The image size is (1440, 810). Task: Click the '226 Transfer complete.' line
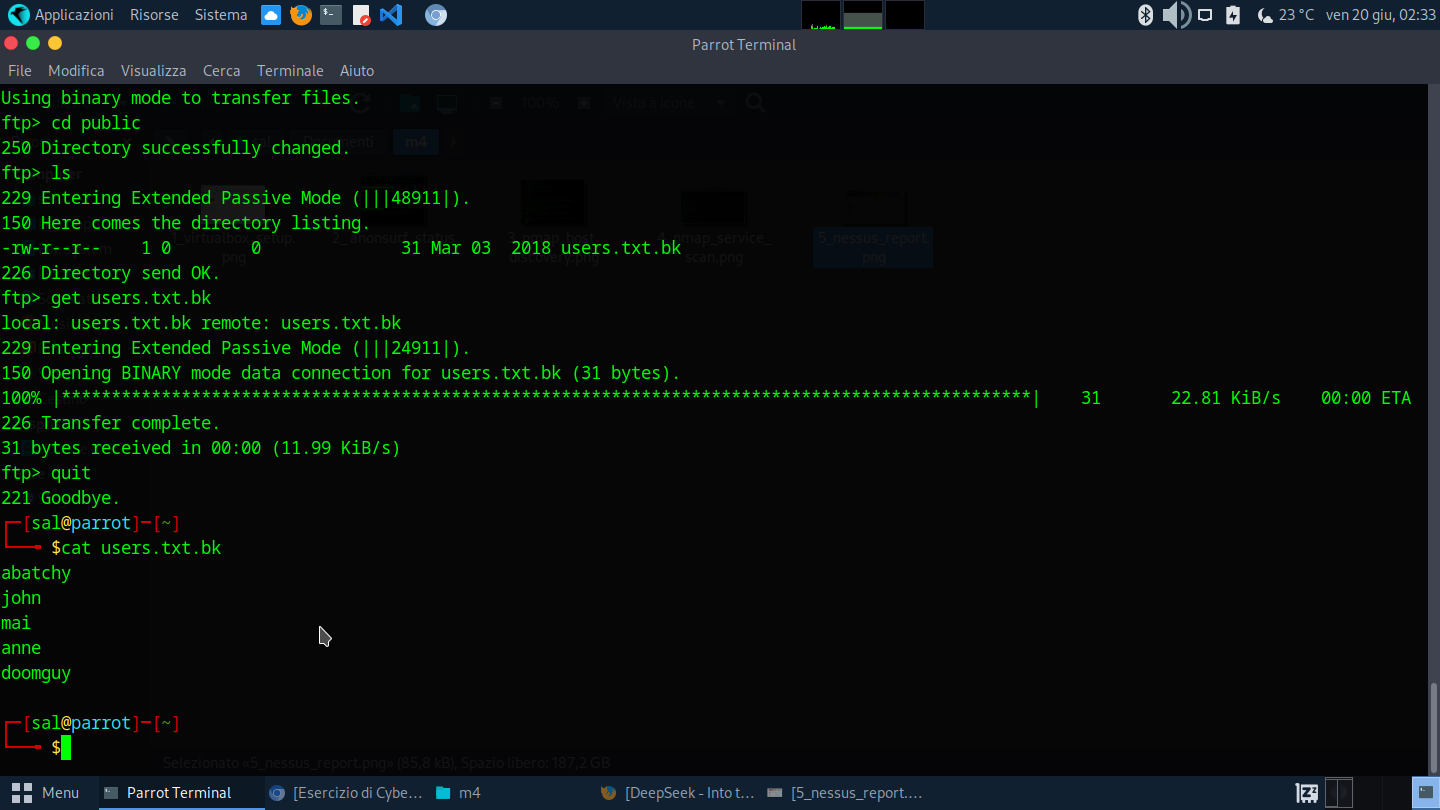pyautogui.click(x=111, y=423)
